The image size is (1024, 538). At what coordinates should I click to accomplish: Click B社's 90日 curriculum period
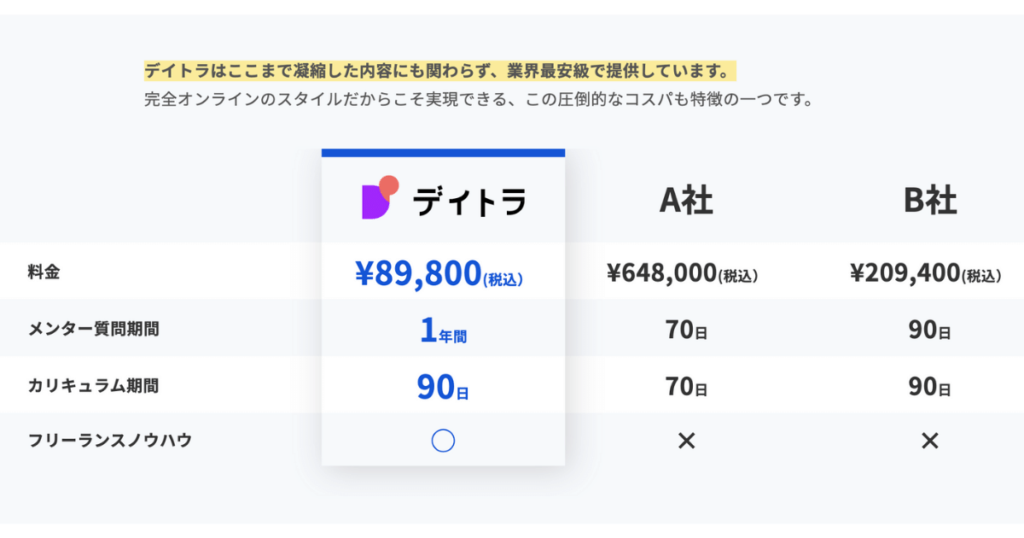[929, 387]
